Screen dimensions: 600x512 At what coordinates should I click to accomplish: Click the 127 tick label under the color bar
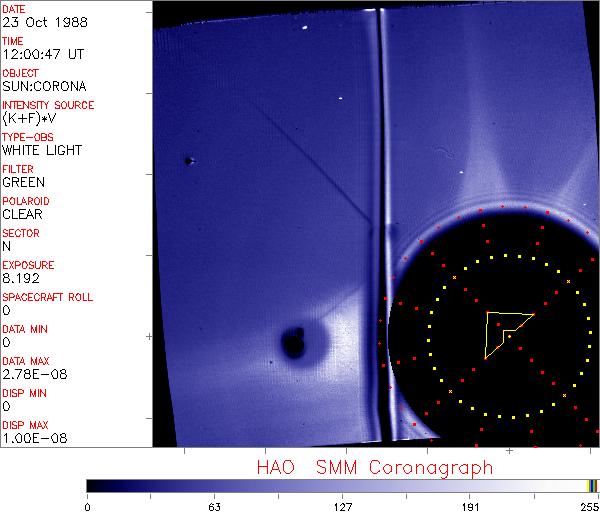tap(342, 506)
